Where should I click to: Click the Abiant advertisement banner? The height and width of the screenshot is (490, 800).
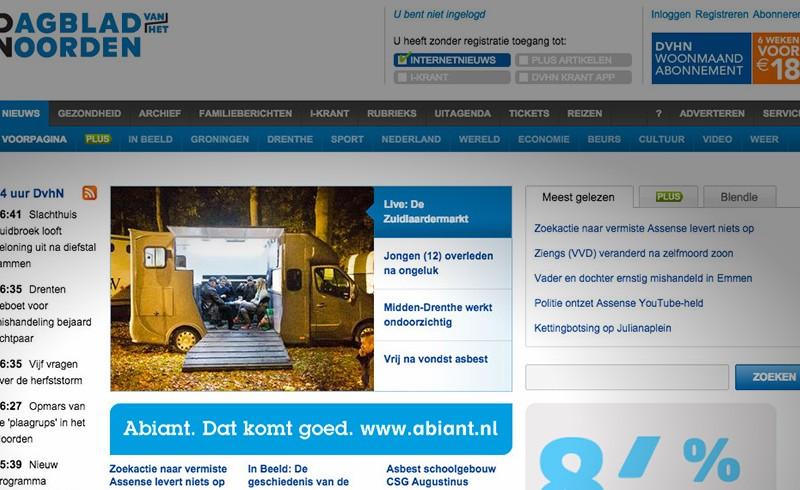(311, 429)
